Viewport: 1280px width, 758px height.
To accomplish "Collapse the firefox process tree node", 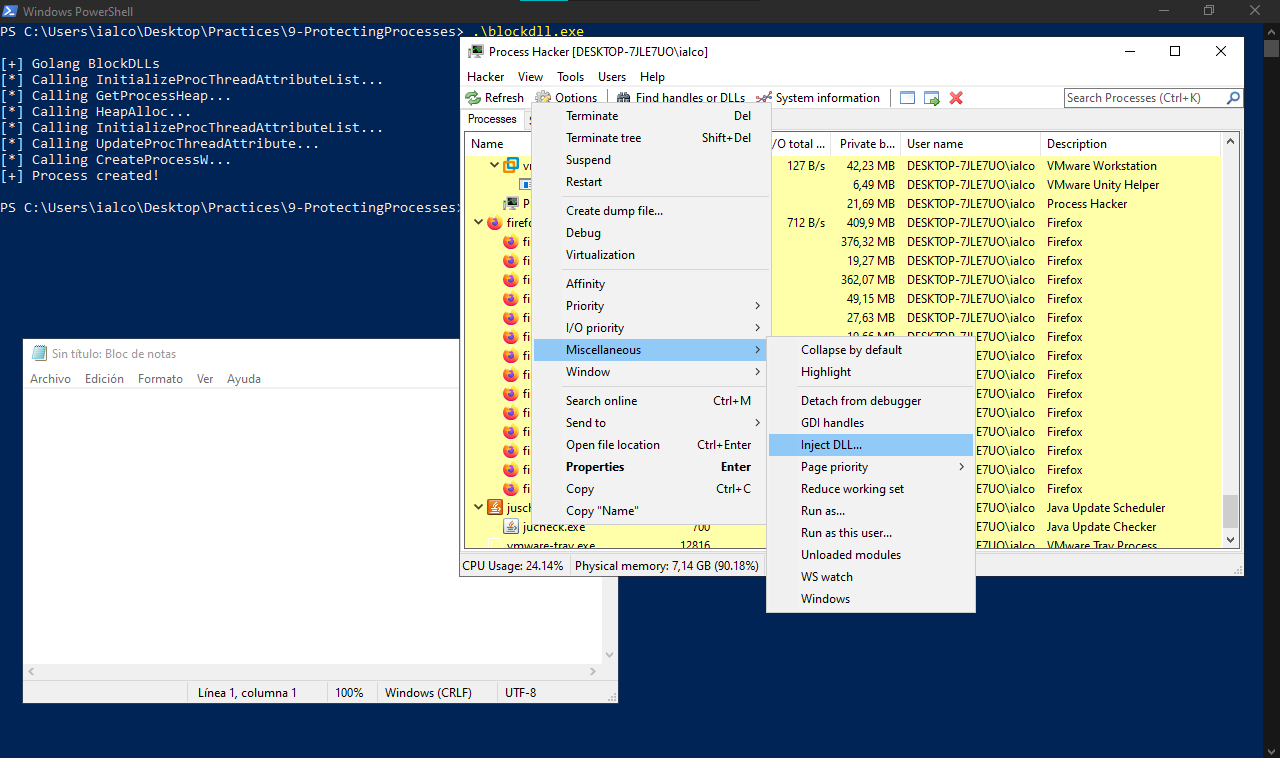I will coord(478,223).
